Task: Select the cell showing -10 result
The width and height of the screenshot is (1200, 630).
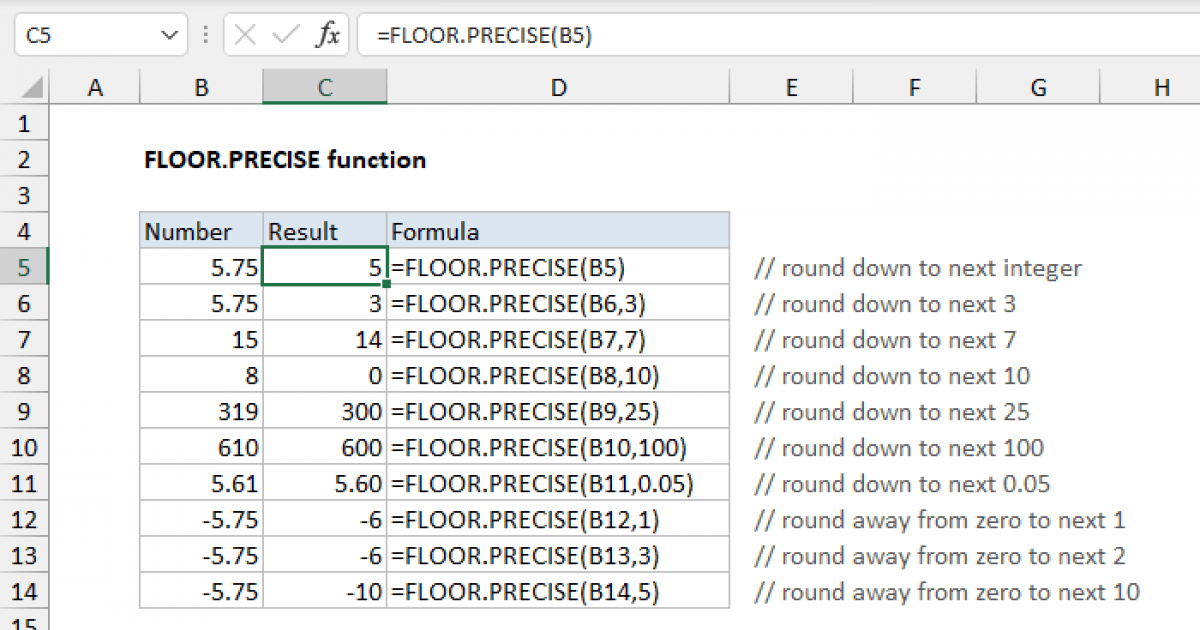Action: (324, 591)
